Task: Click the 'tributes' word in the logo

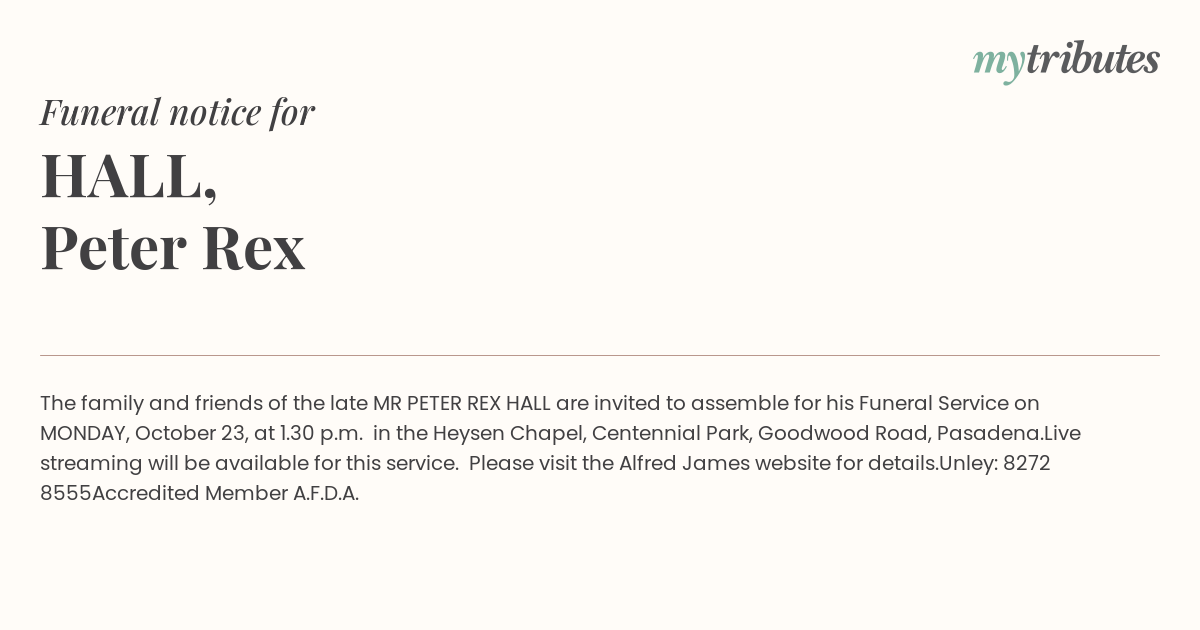Action: [1092, 59]
